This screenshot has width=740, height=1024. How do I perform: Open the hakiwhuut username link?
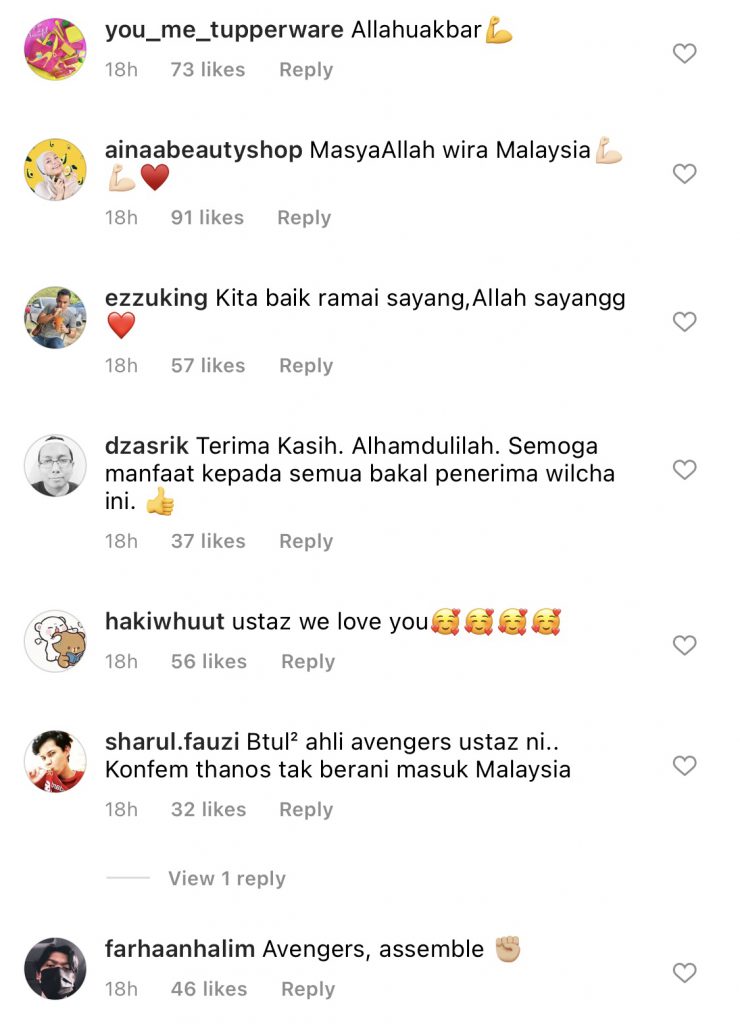(165, 621)
